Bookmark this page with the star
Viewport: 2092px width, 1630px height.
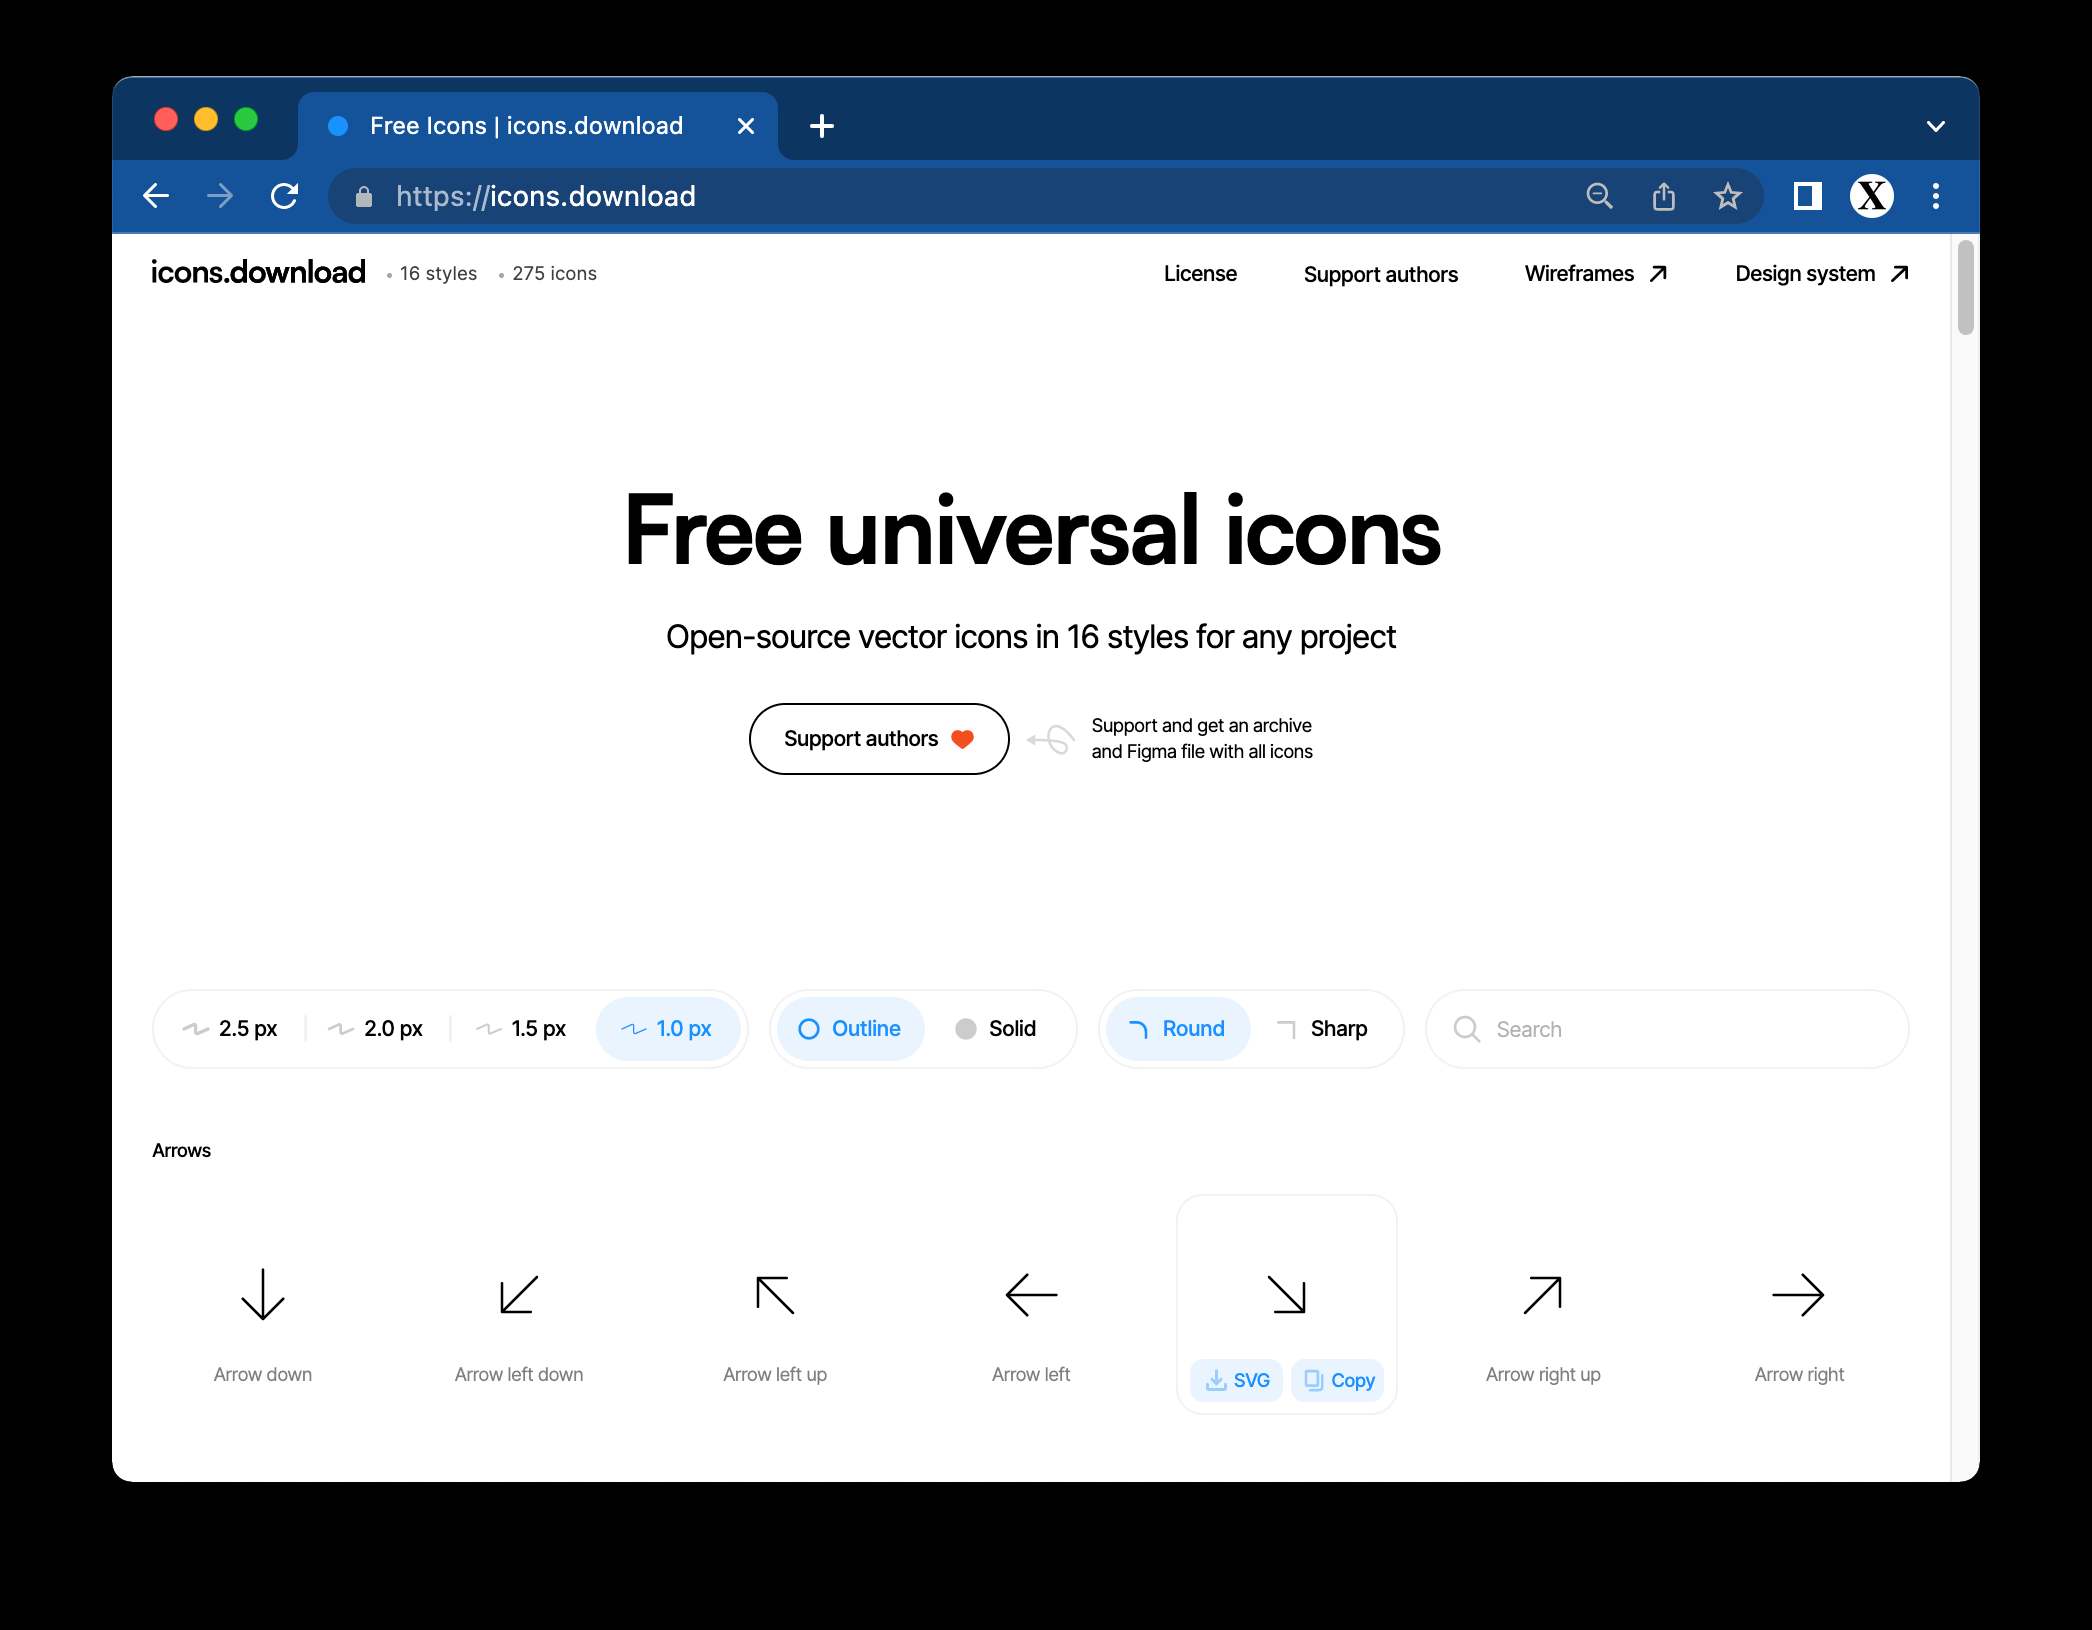(x=1728, y=196)
